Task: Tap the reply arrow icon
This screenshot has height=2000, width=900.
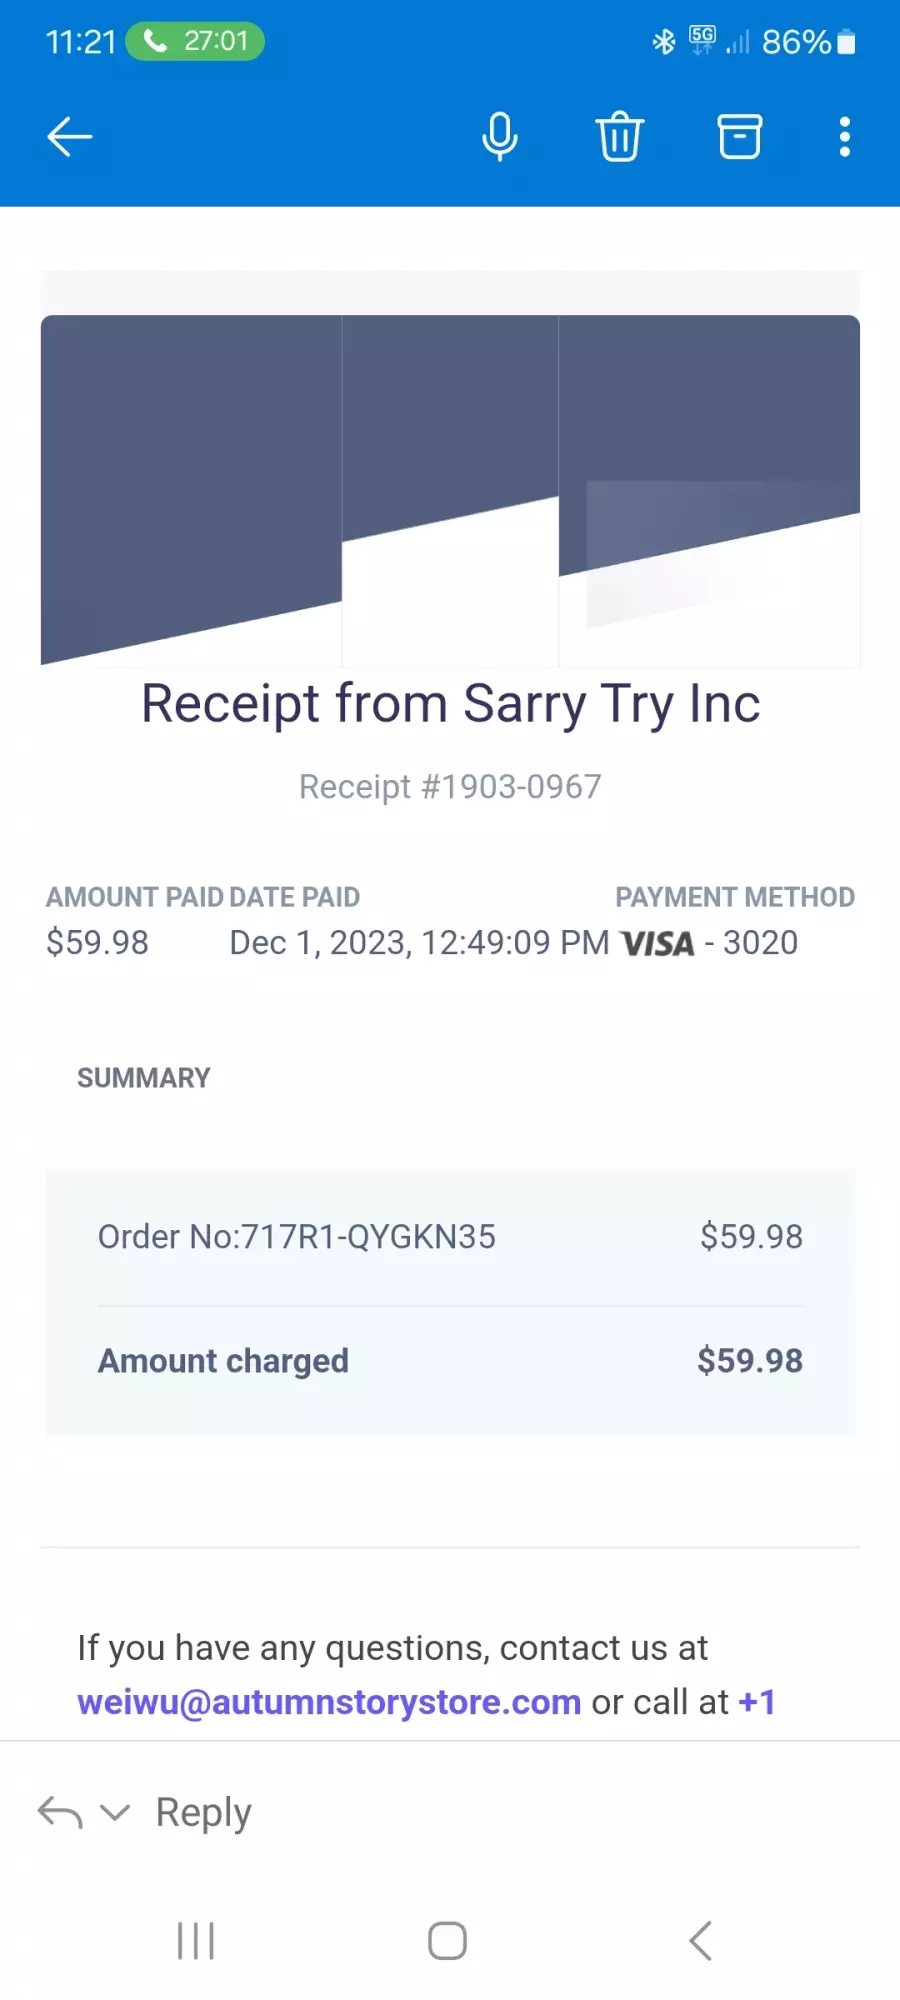Action: click(x=60, y=1812)
